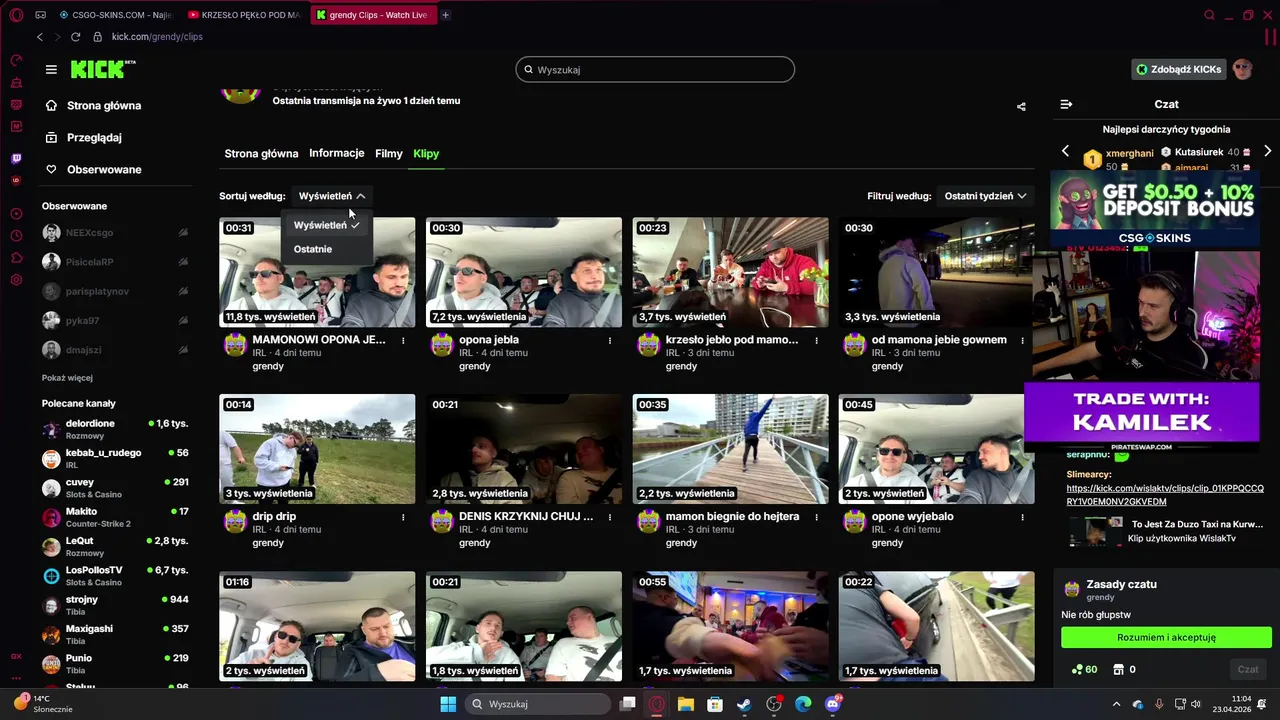Play the opona jebla clip thumbnail
1280x720 pixels.
[x=523, y=272]
